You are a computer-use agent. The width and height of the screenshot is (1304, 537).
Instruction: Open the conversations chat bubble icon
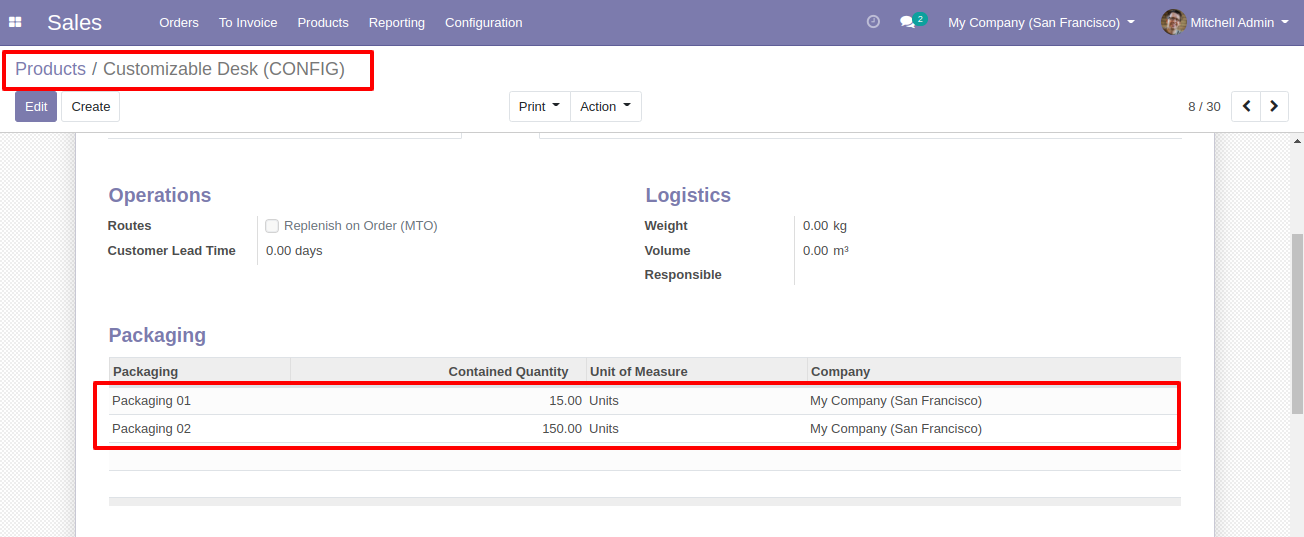pyautogui.click(x=907, y=22)
